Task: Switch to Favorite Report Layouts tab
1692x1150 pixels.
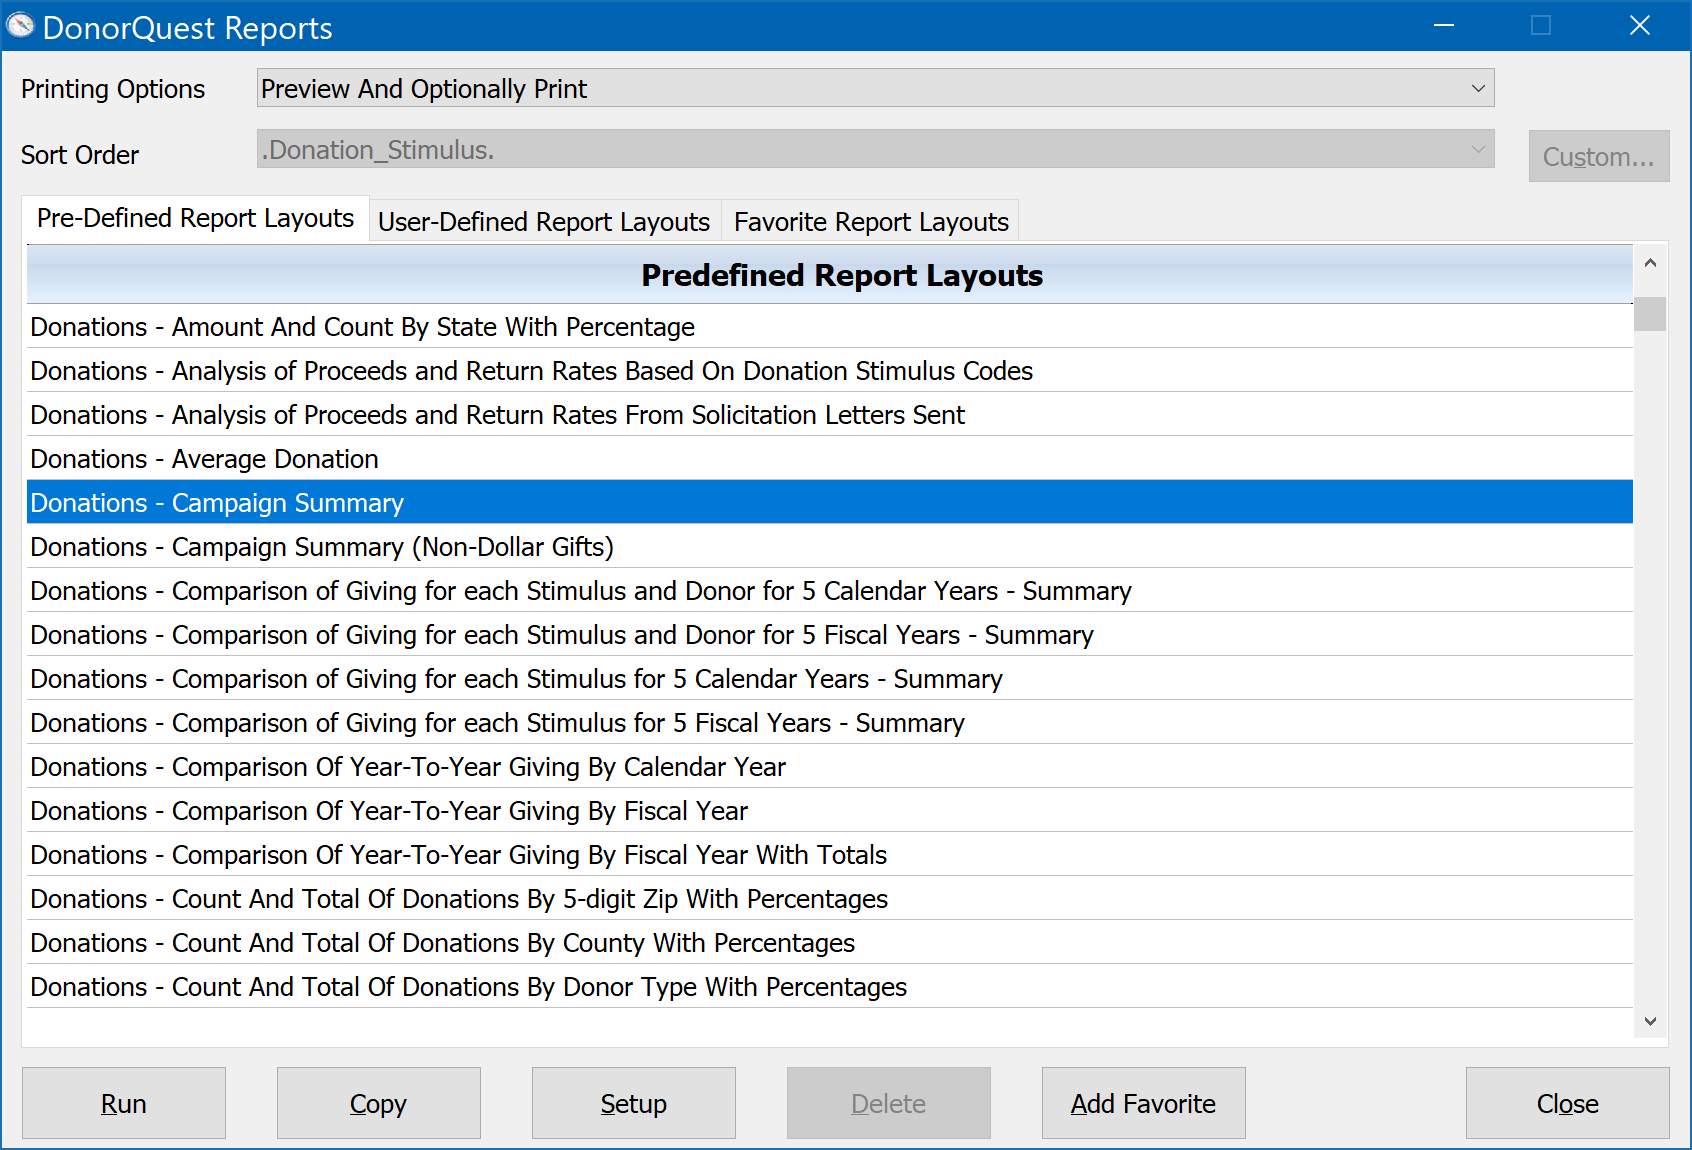Action: click(x=871, y=221)
